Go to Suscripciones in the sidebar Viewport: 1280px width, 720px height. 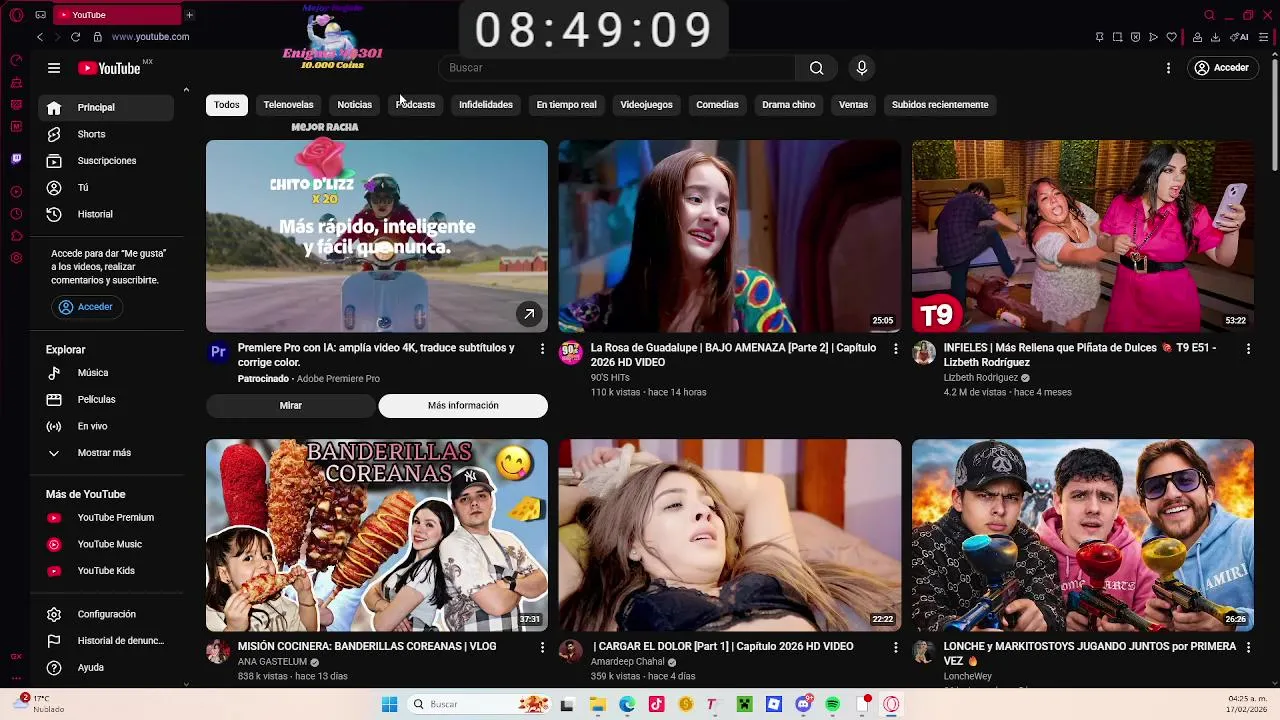[x=106, y=161]
